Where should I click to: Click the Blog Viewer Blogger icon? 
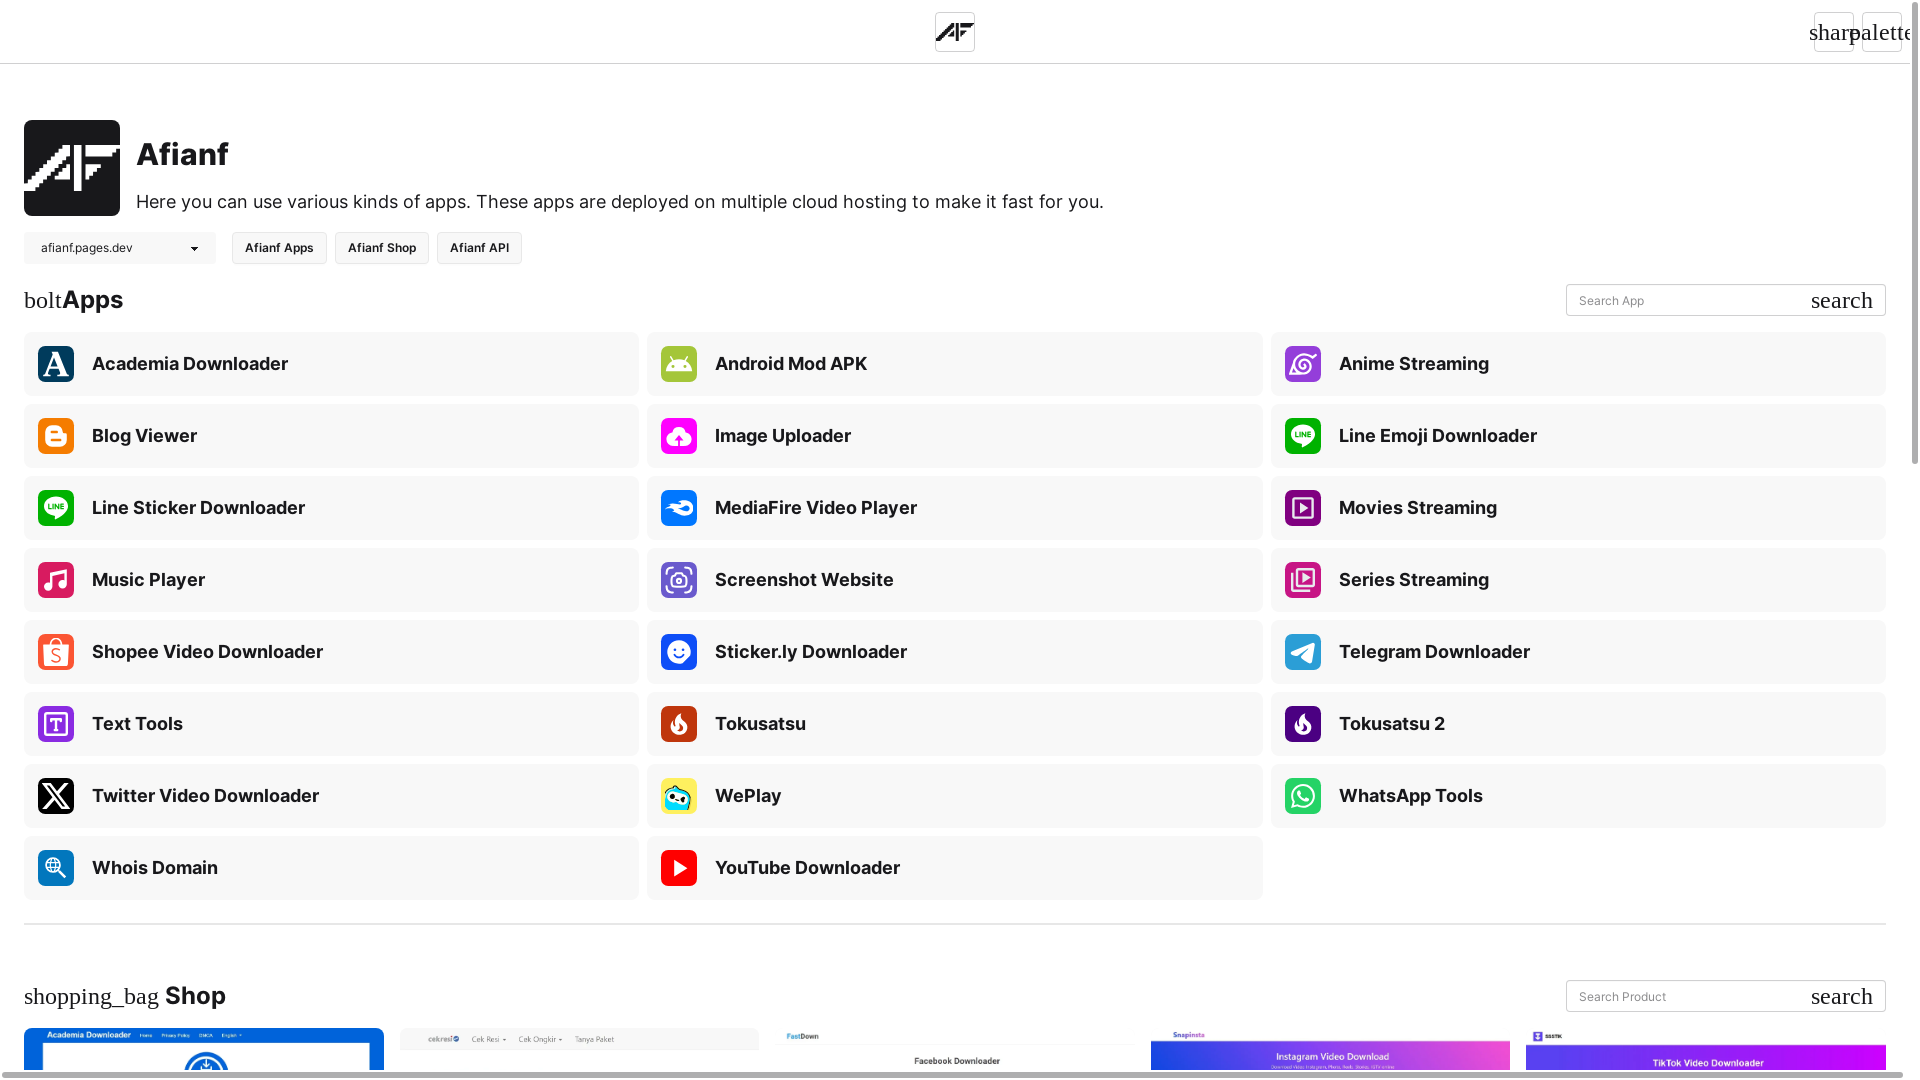coord(56,436)
